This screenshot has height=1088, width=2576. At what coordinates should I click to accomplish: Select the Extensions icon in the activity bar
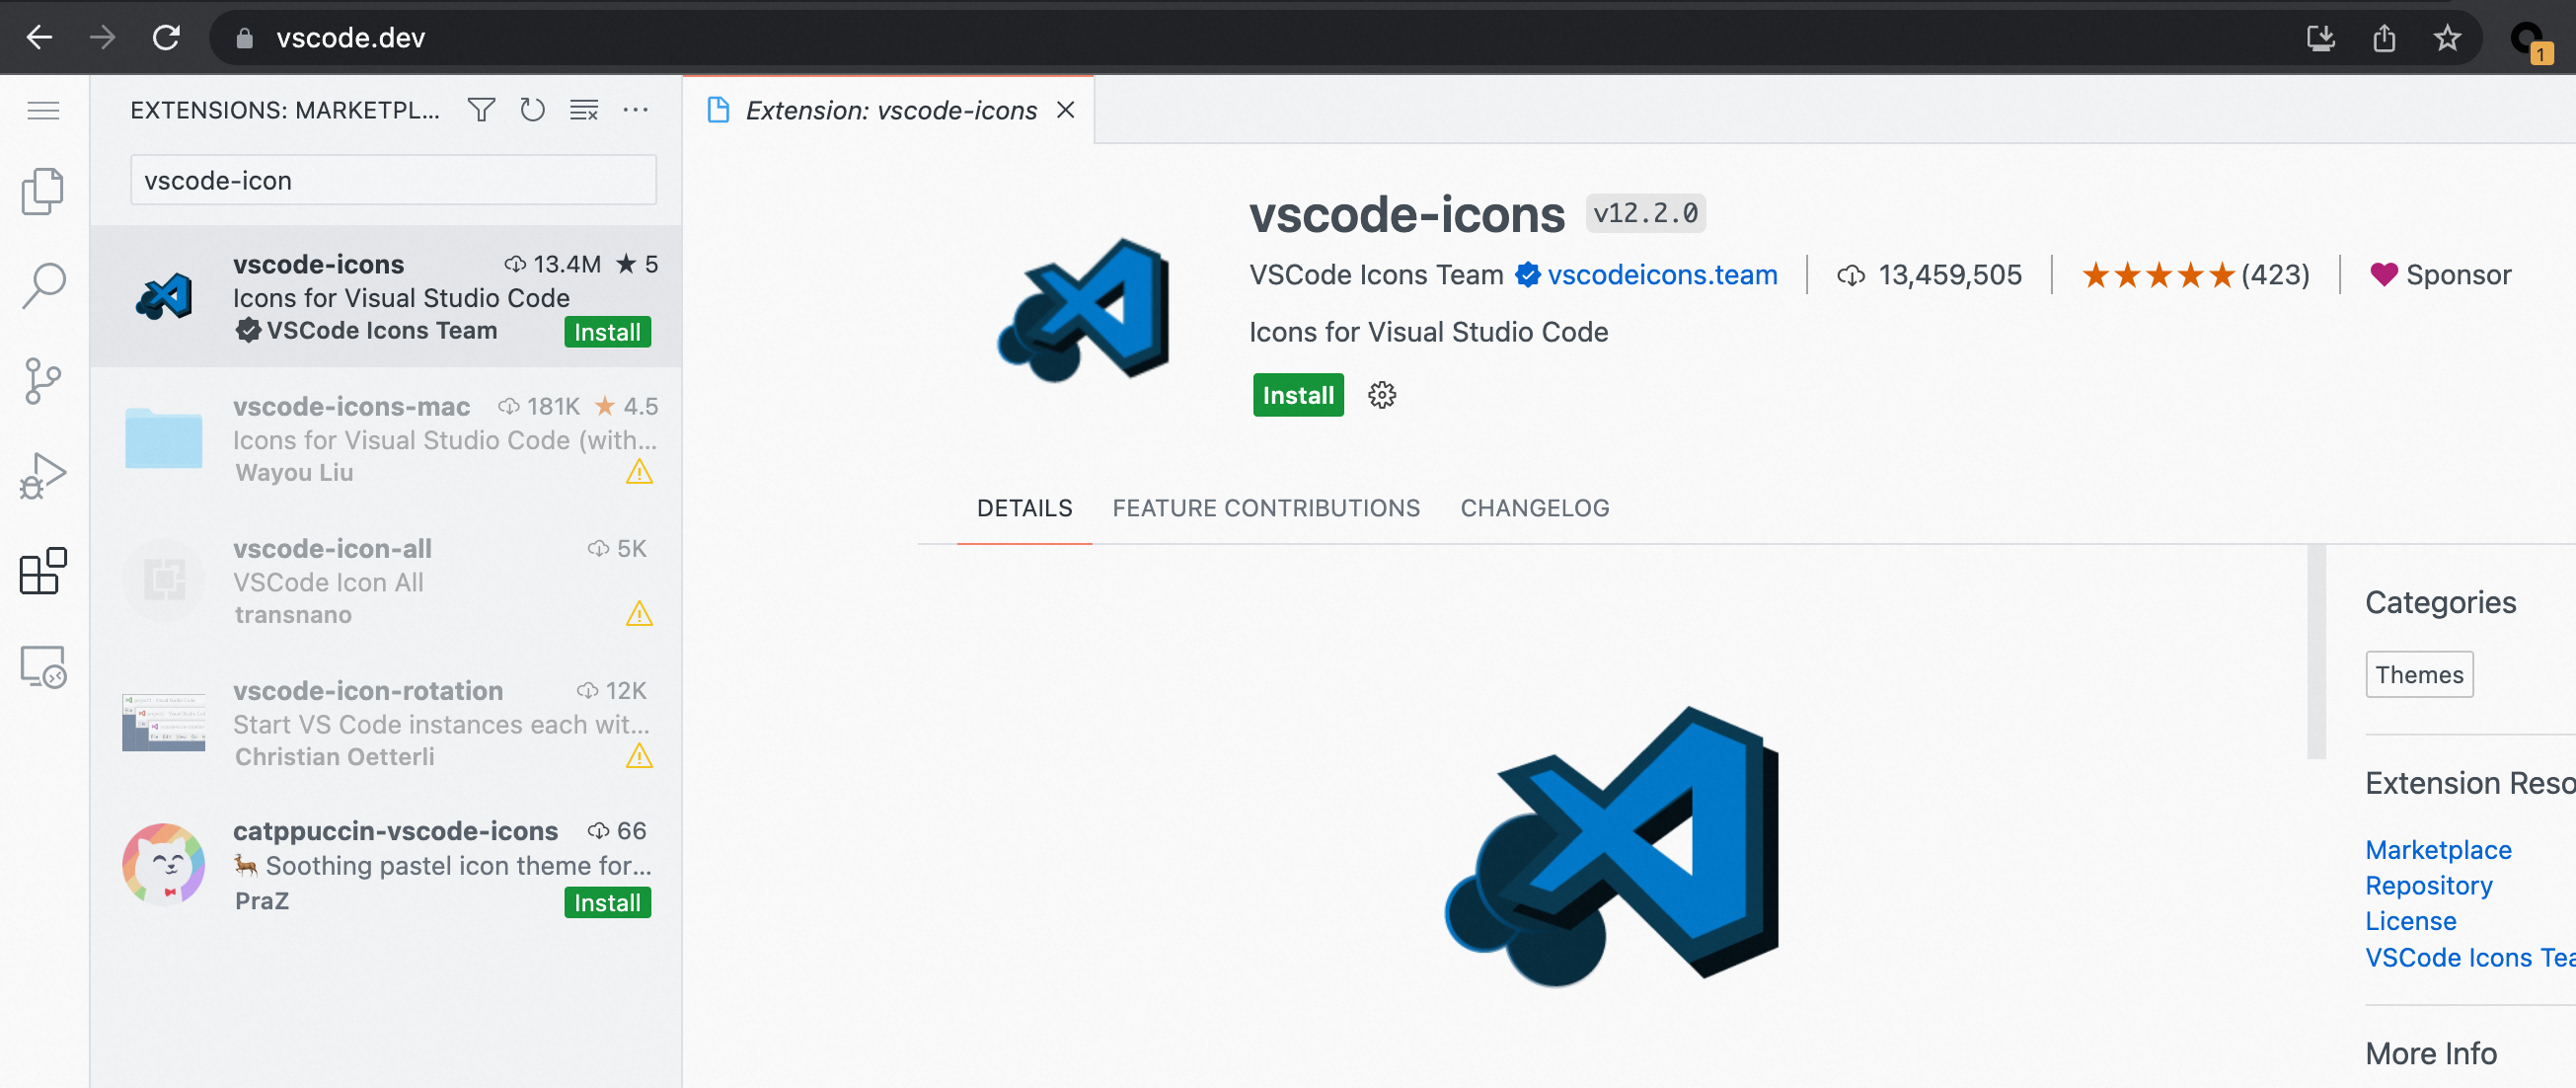point(42,572)
